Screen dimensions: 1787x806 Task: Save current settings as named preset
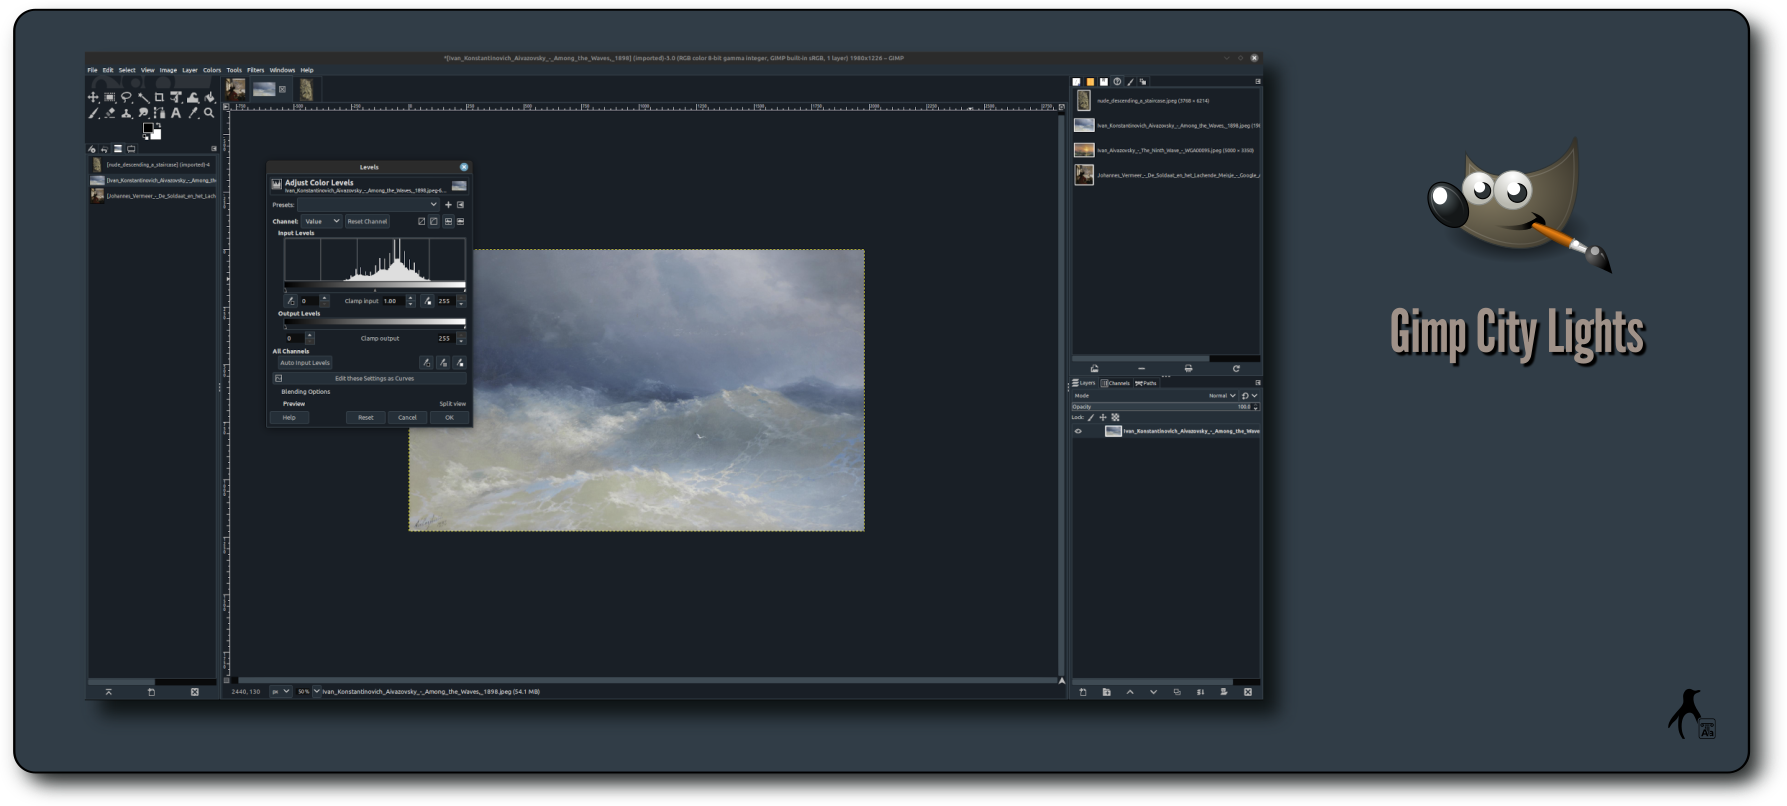coord(448,205)
